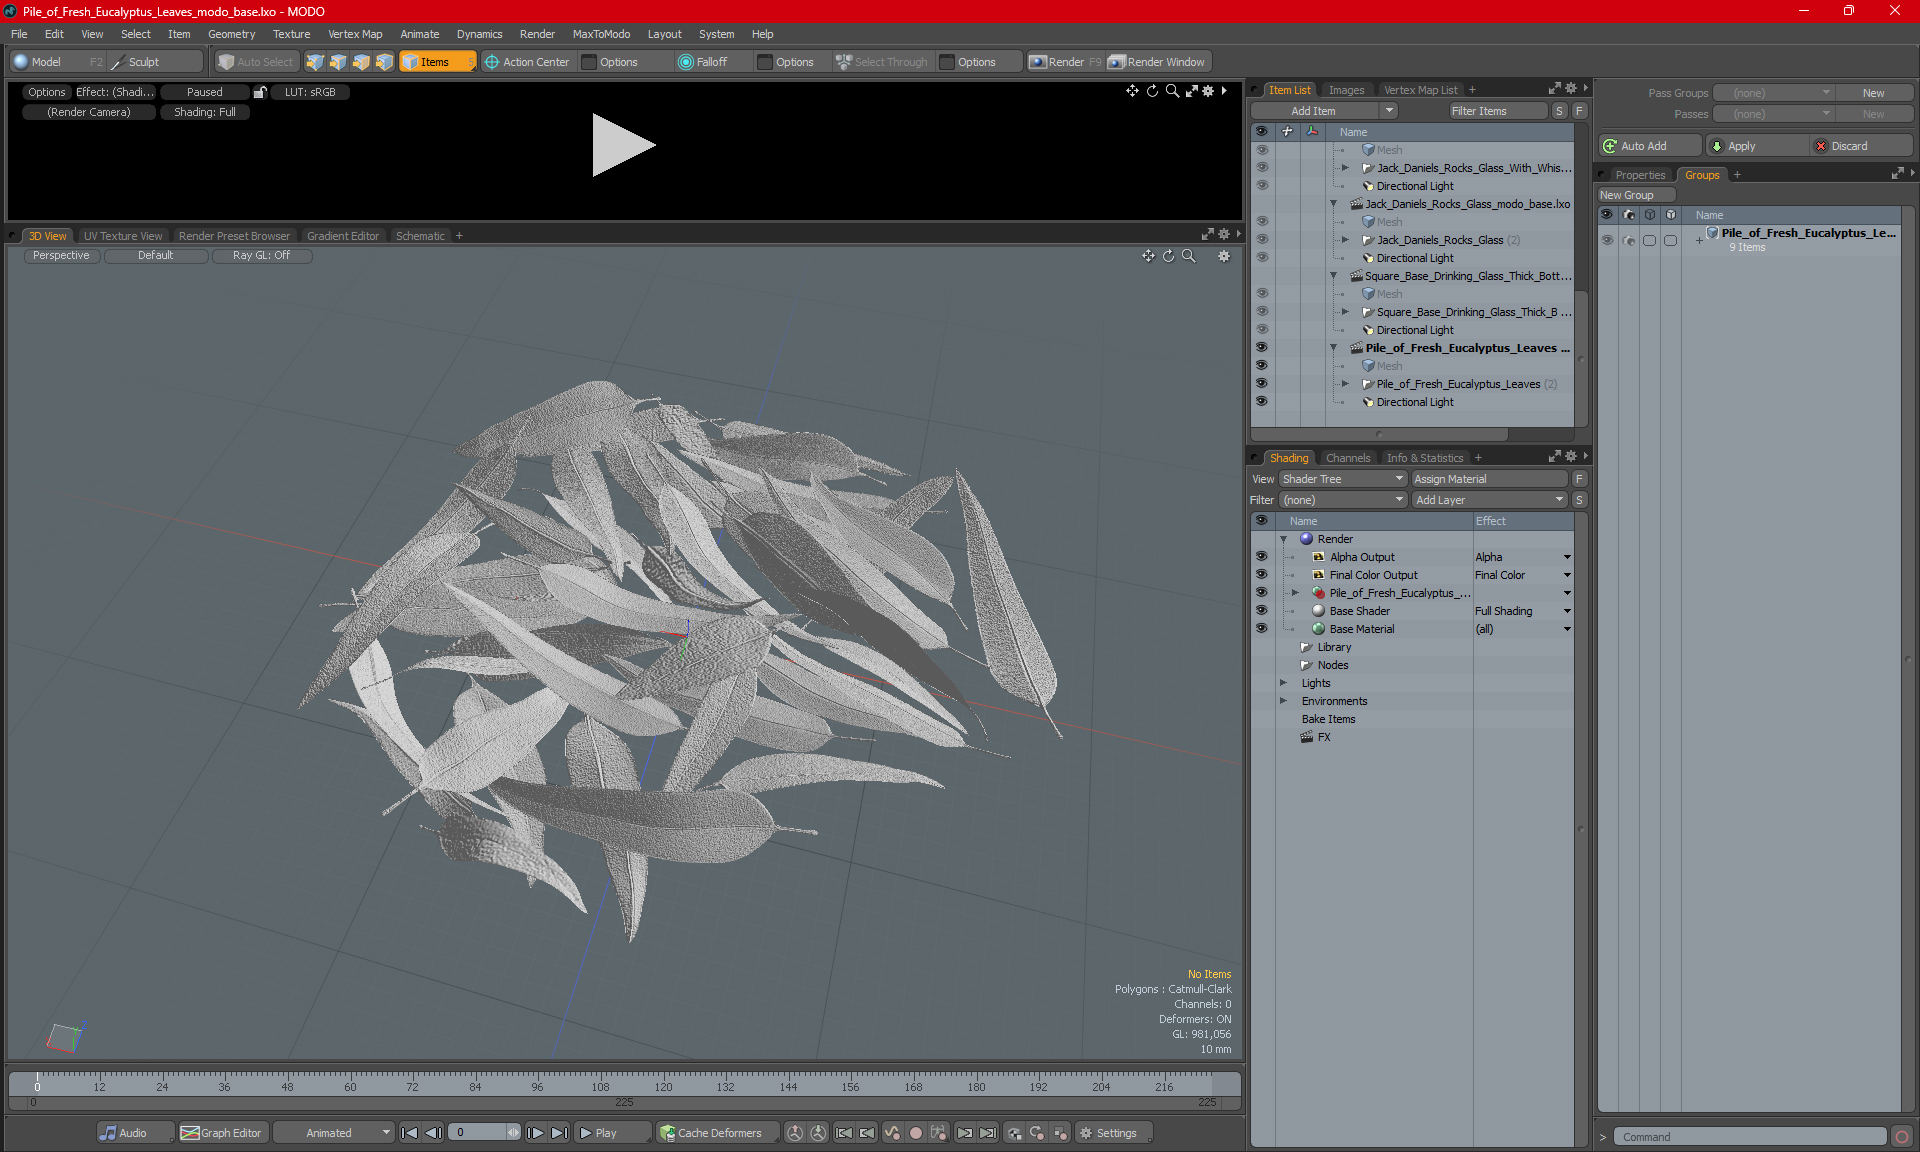Open Vertex Map menu

(x=355, y=34)
